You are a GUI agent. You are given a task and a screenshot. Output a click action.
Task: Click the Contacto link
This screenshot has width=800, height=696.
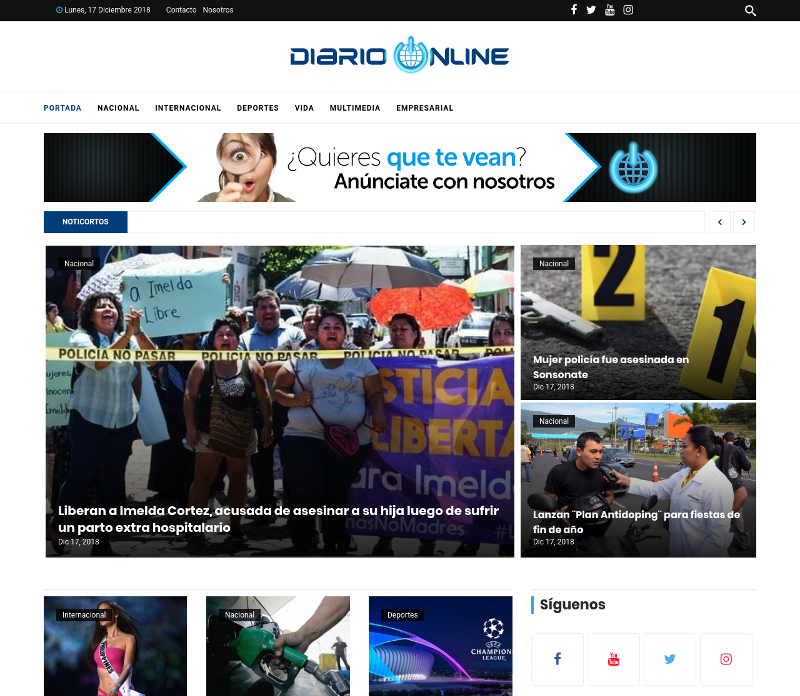pos(181,10)
